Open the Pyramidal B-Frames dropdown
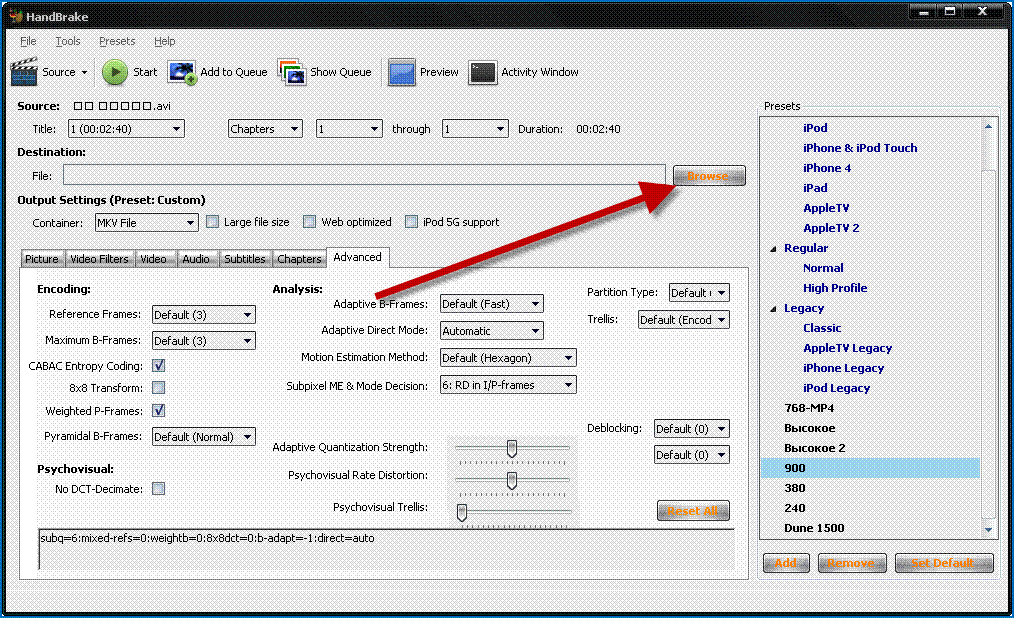This screenshot has width=1014, height=618. (204, 437)
